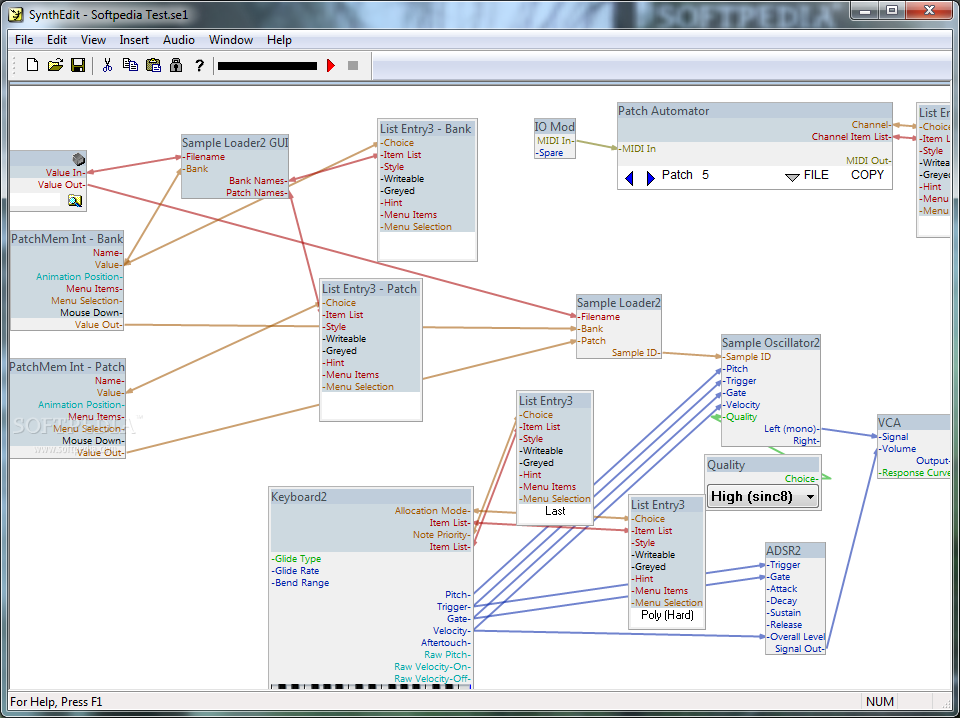Image resolution: width=960 pixels, height=718 pixels.
Task: Stop audio with the grey stop button
Action: (x=353, y=65)
